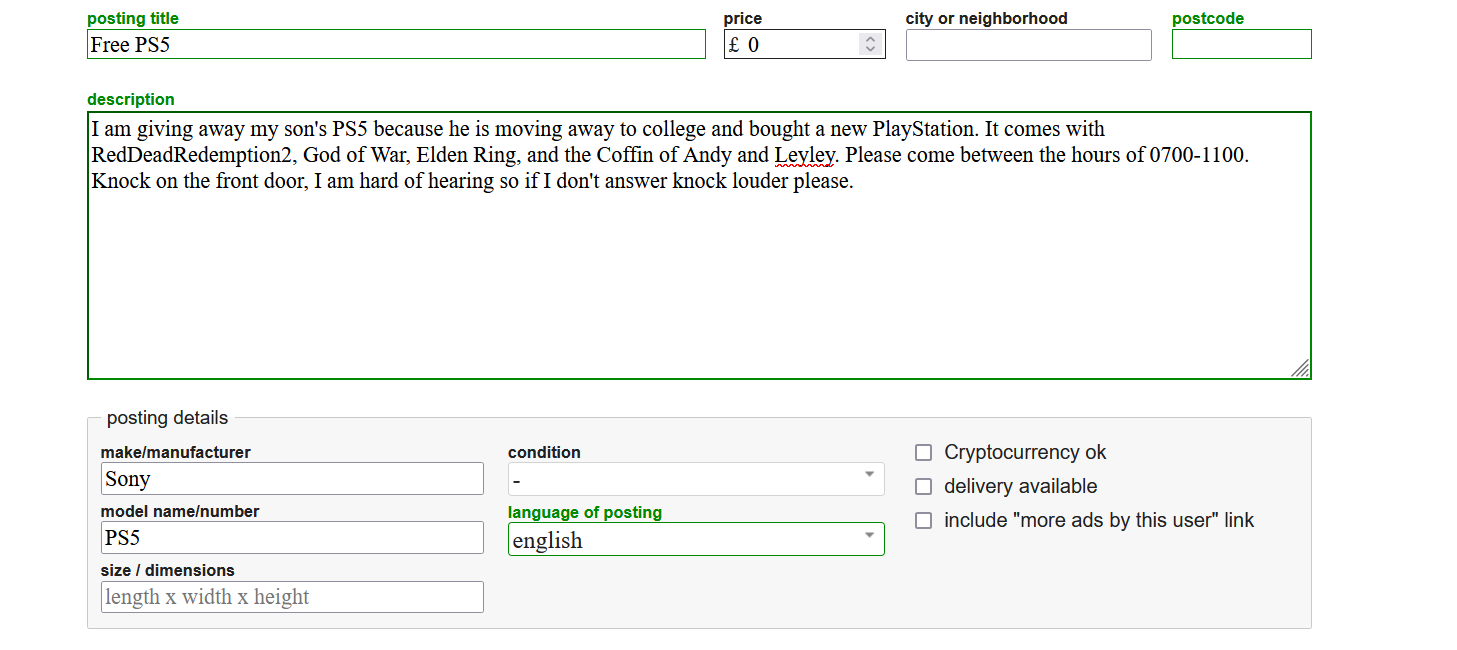The height and width of the screenshot is (650, 1457).
Task: Expand the language of posting dropdown
Action: click(x=695, y=540)
